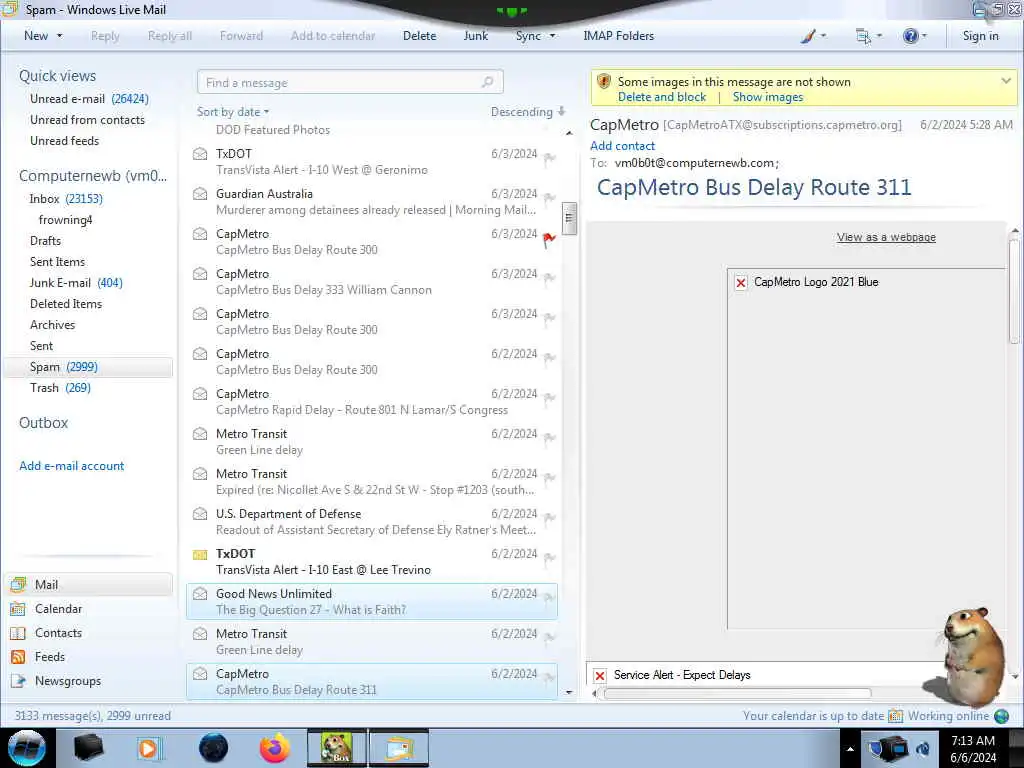The image size is (1024, 768).
Task: Open the Archives folder
Action: click(52, 325)
